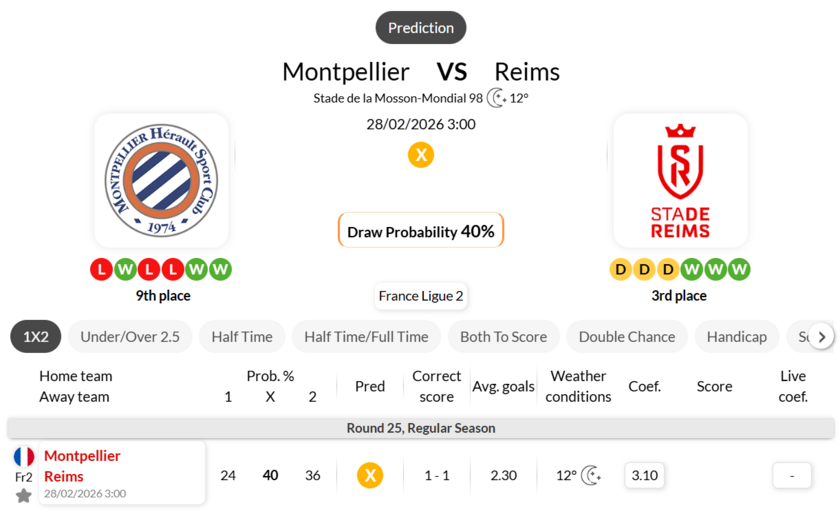Open the Half Time tab
The image size is (840, 518).
pyautogui.click(x=242, y=337)
